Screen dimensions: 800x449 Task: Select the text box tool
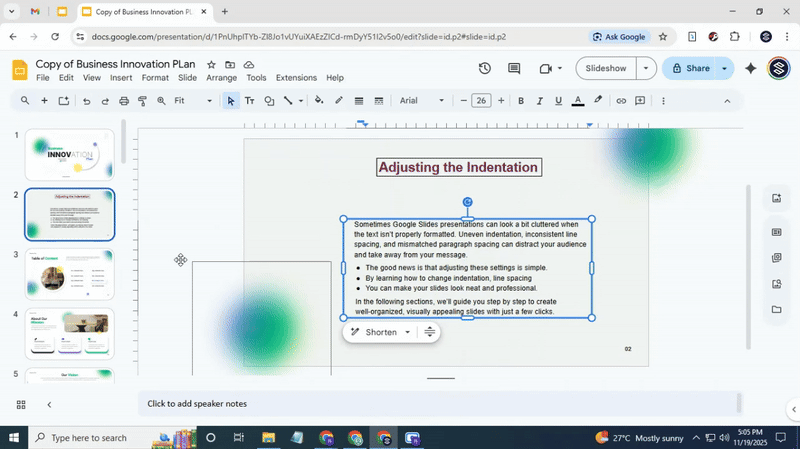coord(250,101)
